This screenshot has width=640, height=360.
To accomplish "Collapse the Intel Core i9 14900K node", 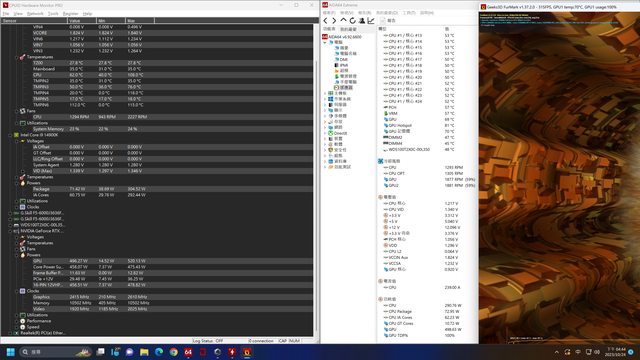I will (x=10, y=135).
